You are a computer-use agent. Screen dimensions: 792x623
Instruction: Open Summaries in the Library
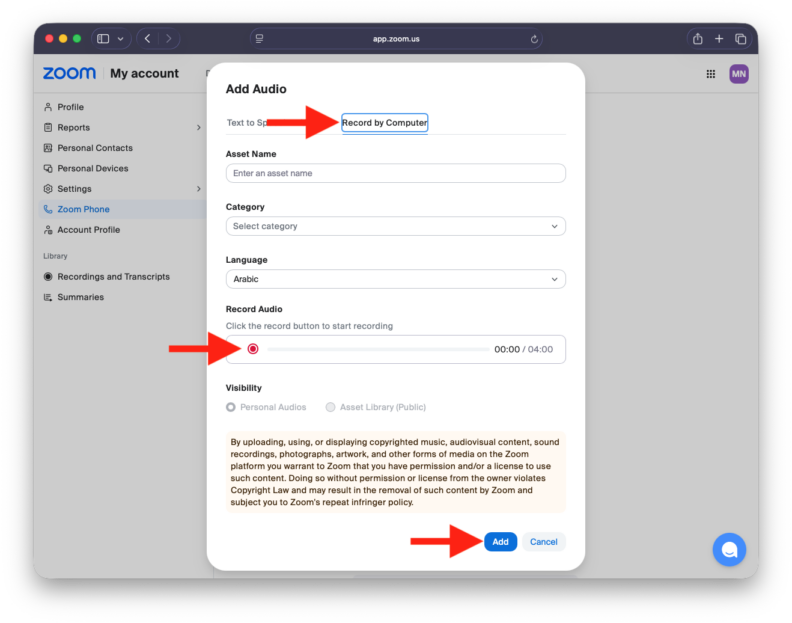81,297
